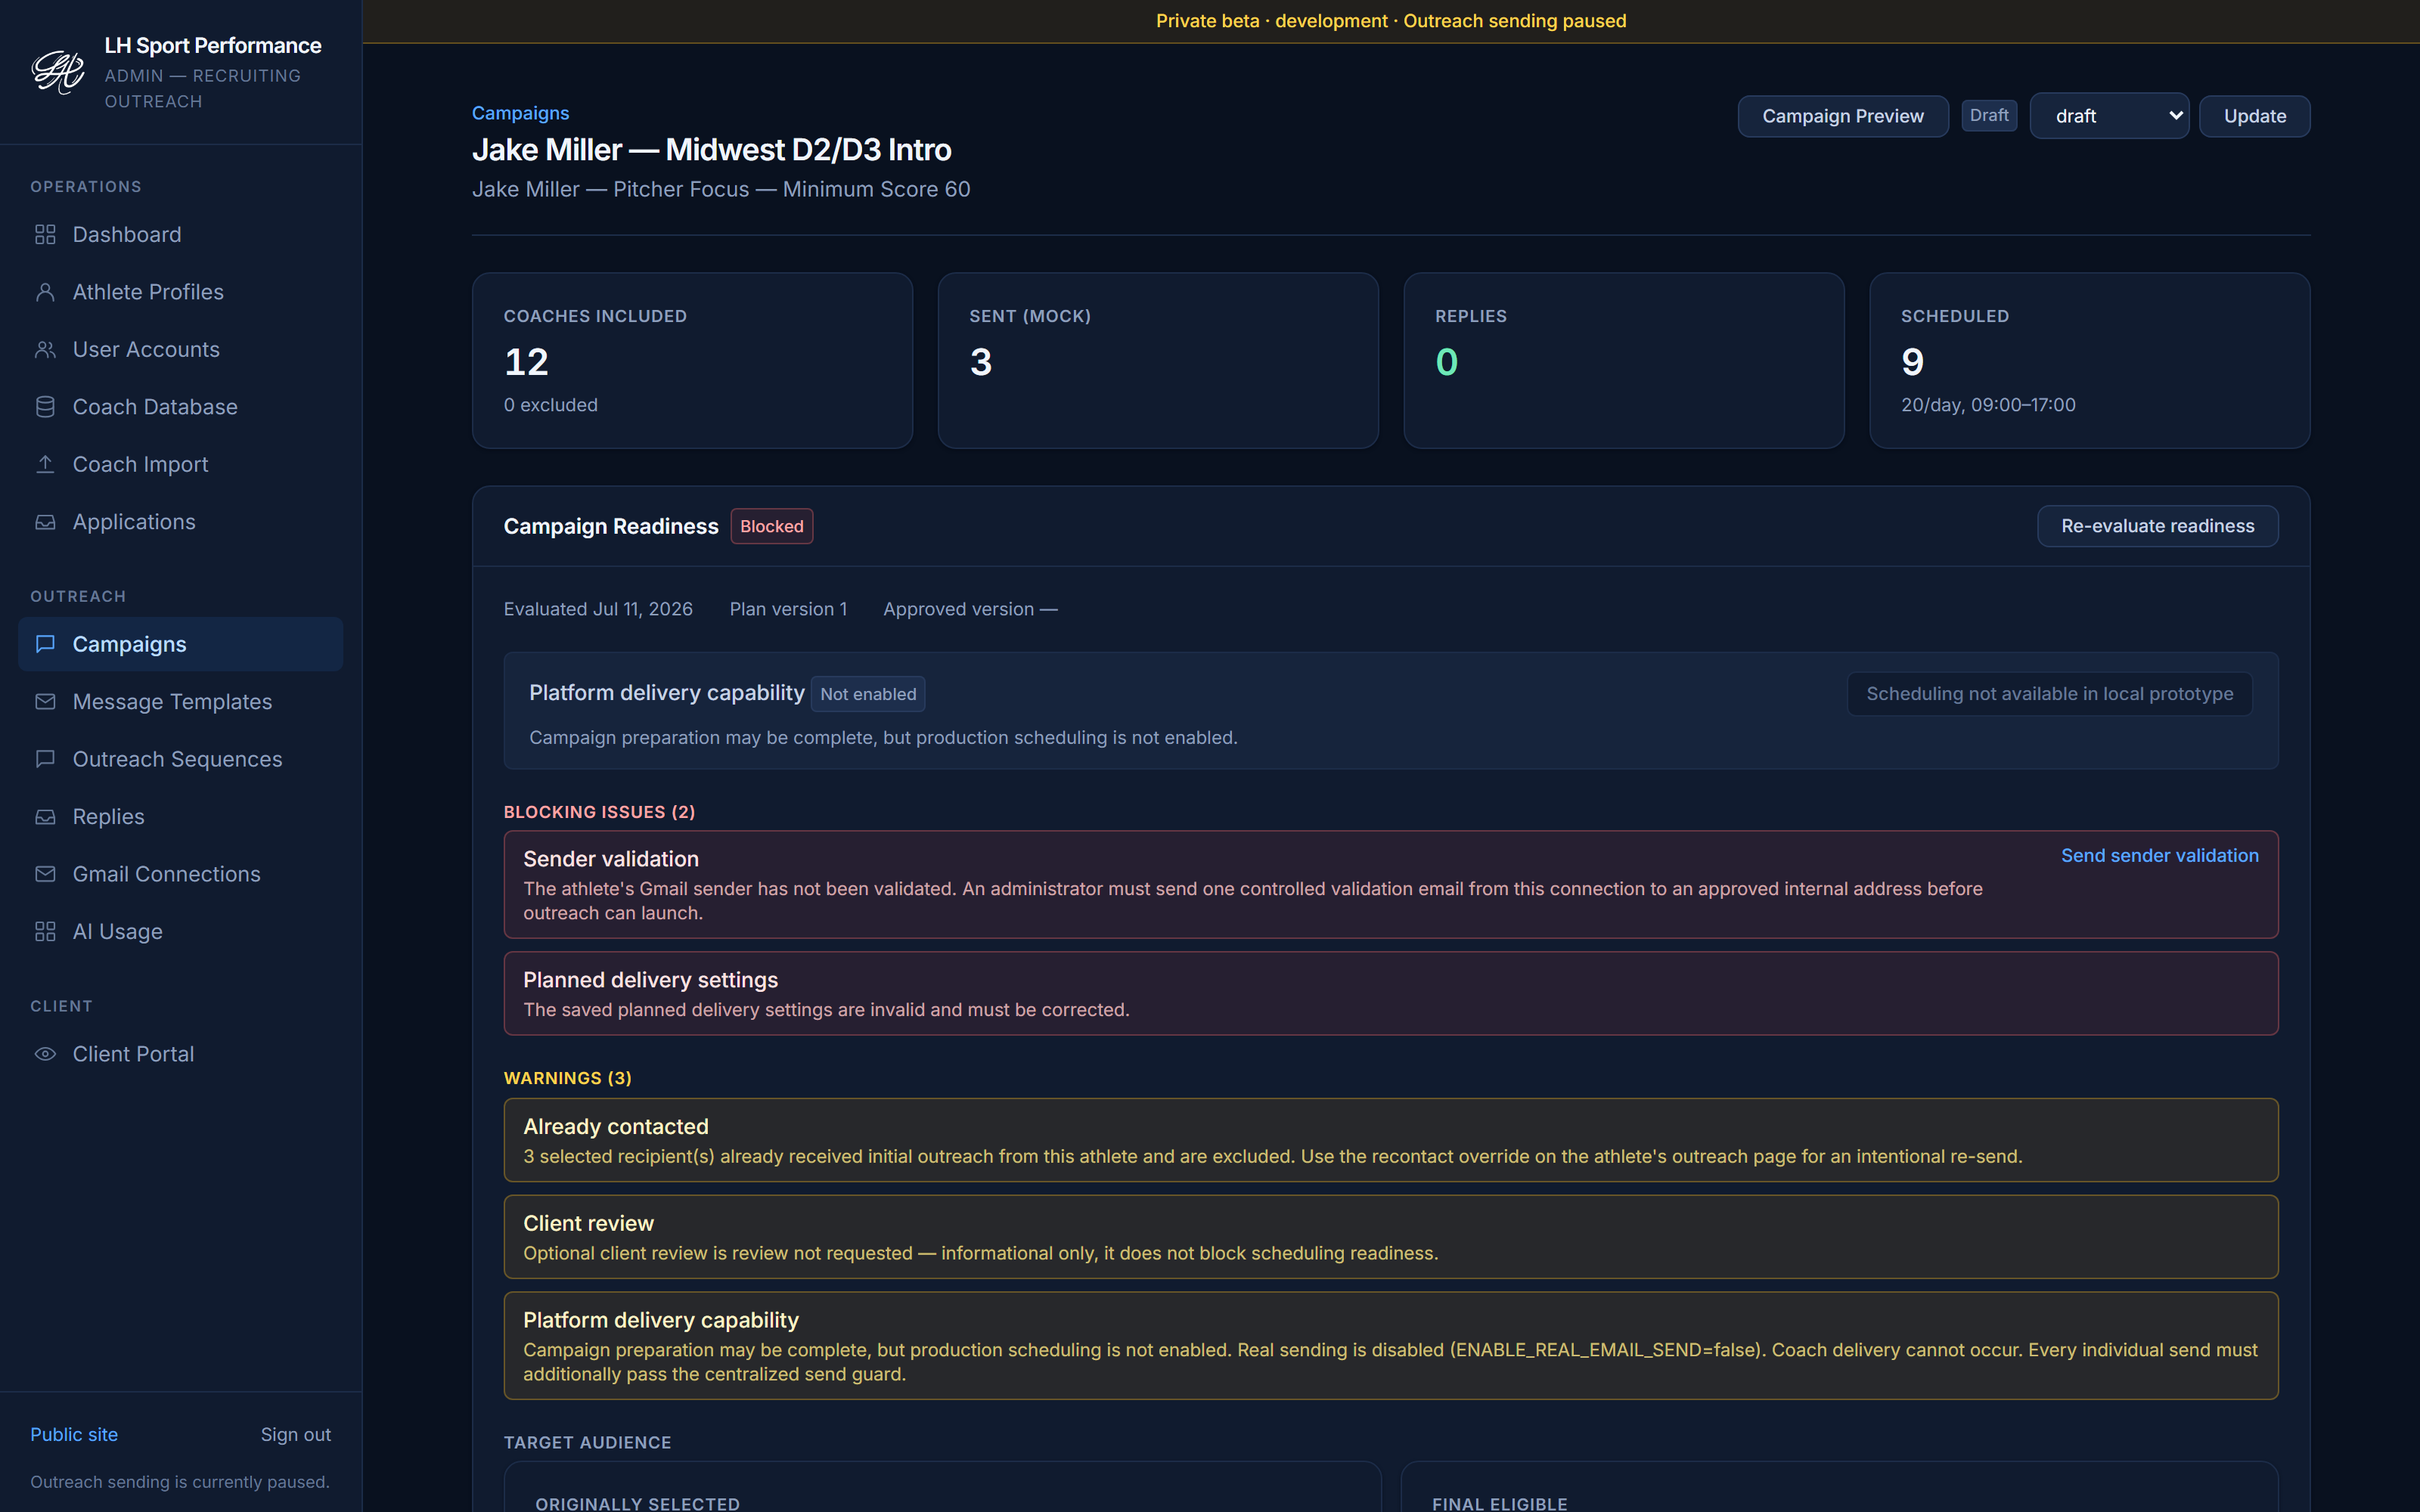Click the User Accounts people icon
2420x1512 pixels.
(x=45, y=349)
